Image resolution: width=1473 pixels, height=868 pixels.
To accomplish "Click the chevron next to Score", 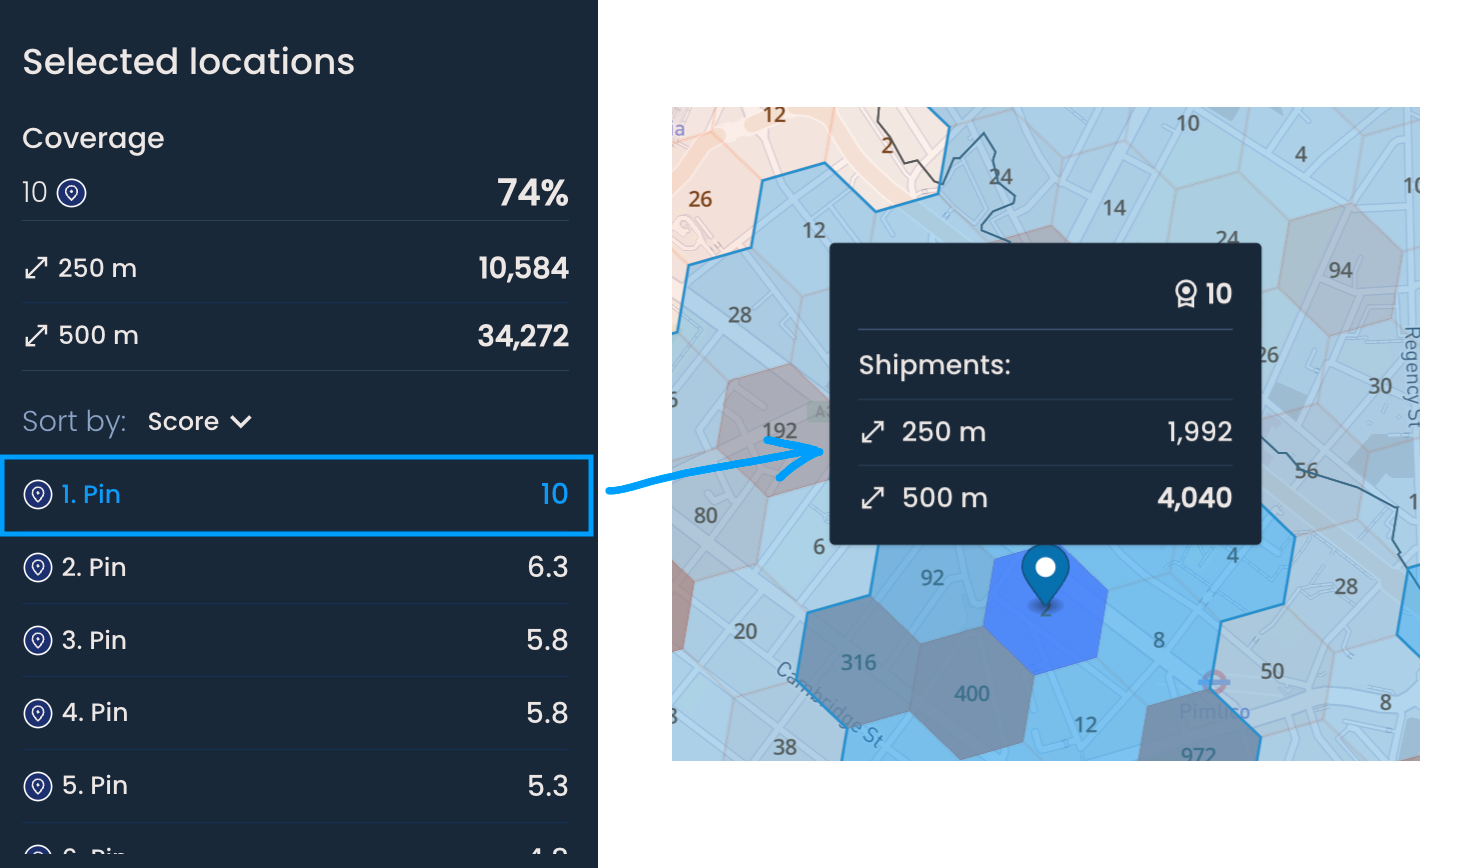I will [x=241, y=422].
